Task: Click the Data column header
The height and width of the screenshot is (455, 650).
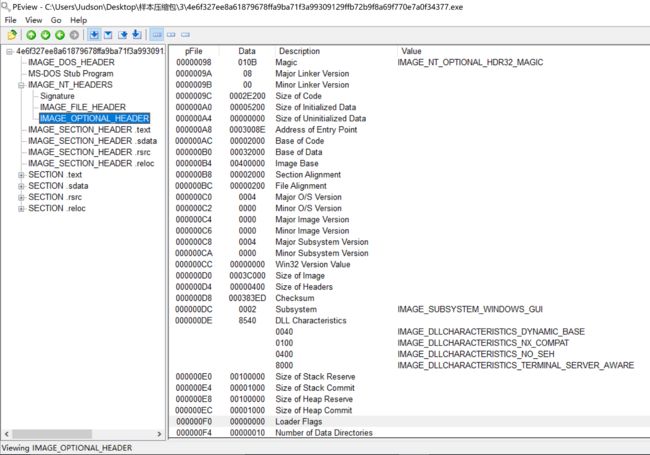Action: point(247,51)
